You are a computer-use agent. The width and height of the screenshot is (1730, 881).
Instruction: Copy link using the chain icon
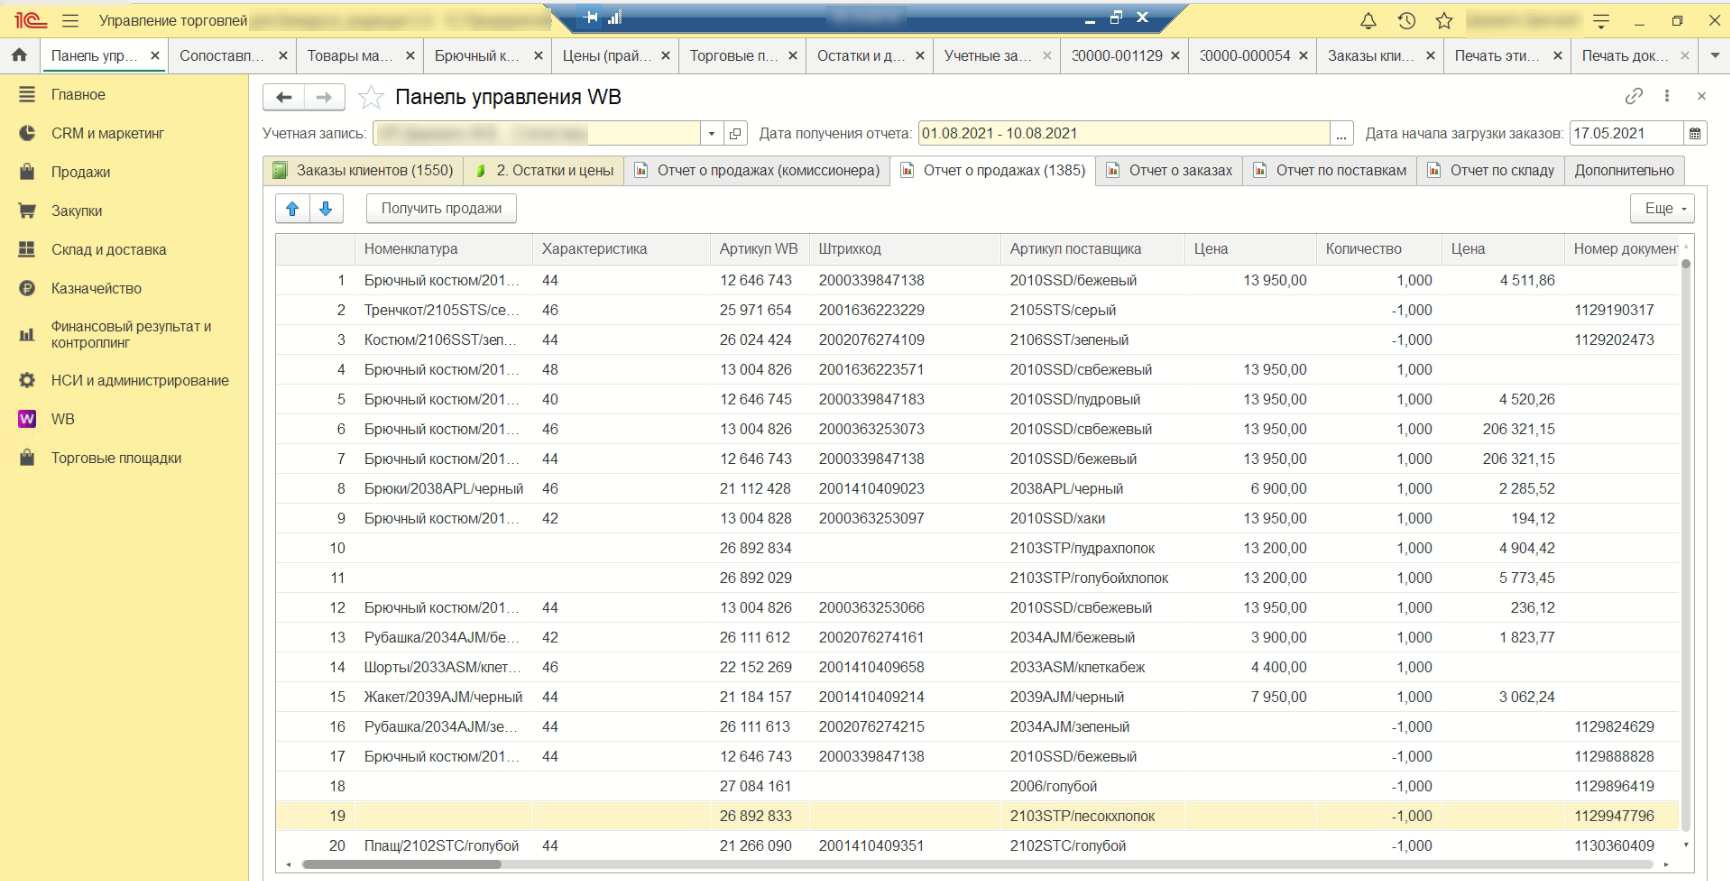tap(1634, 96)
